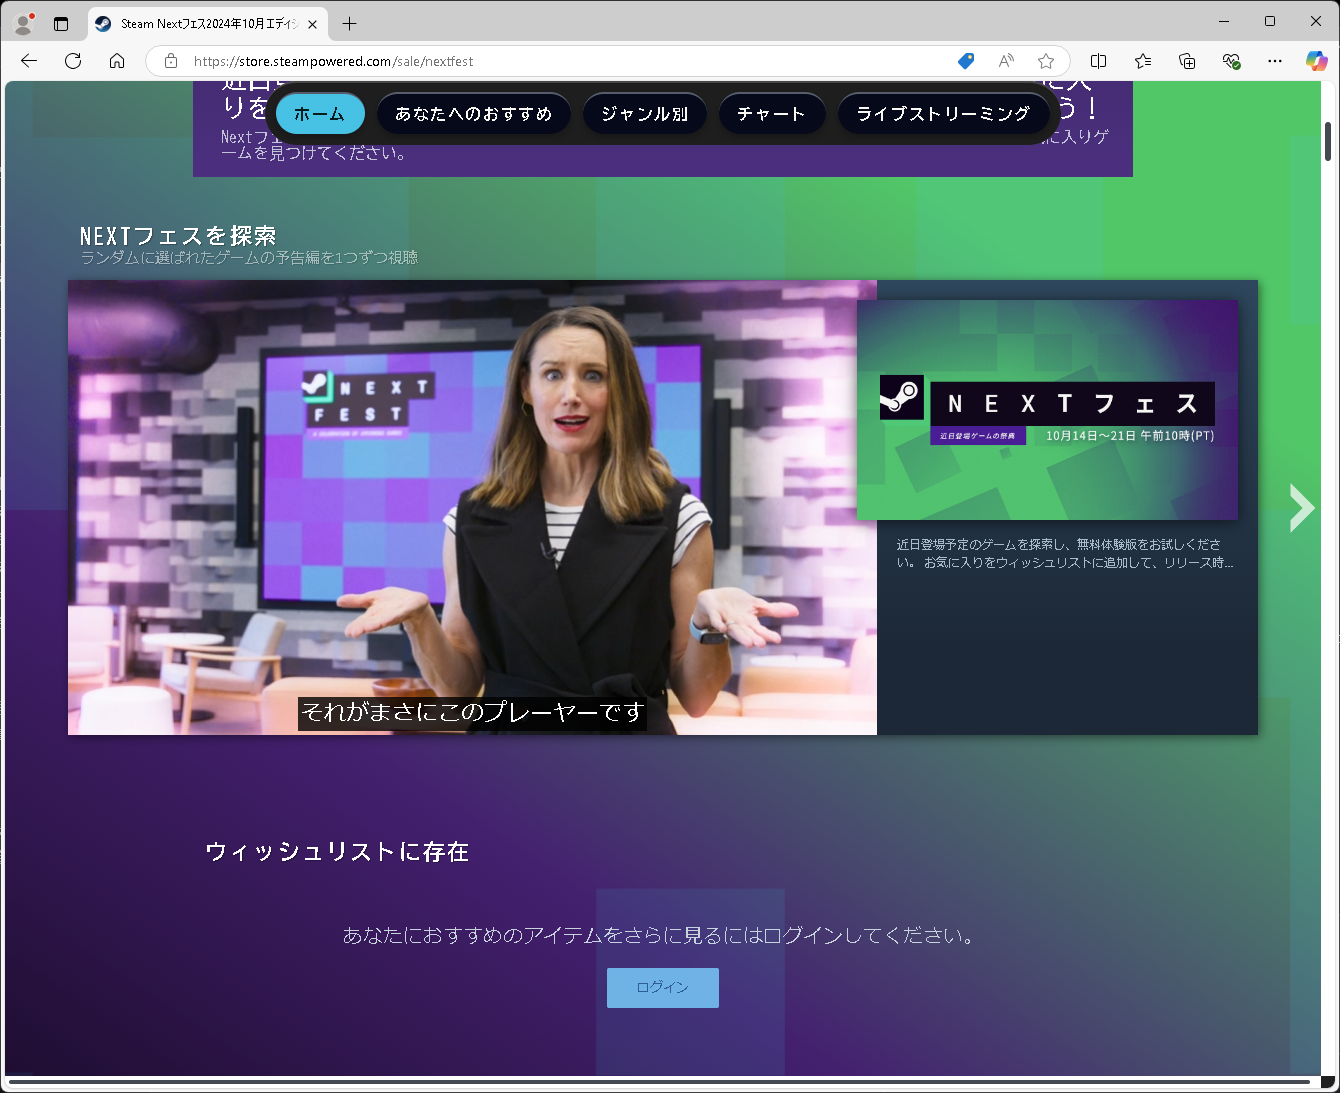1340x1093 pixels.
Task: Click the shopping tag icon in the address bar
Action: (965, 61)
